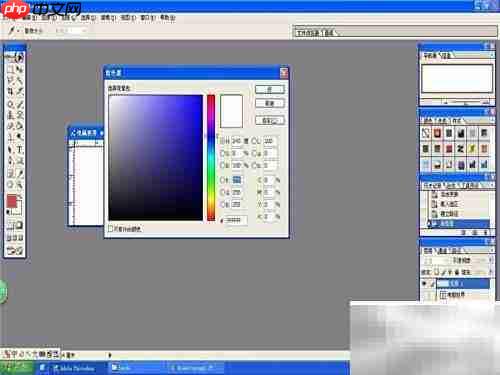Viewport: 500px width, 375px height.
Task: Confirm color picker with top OK button
Action: coord(270,89)
